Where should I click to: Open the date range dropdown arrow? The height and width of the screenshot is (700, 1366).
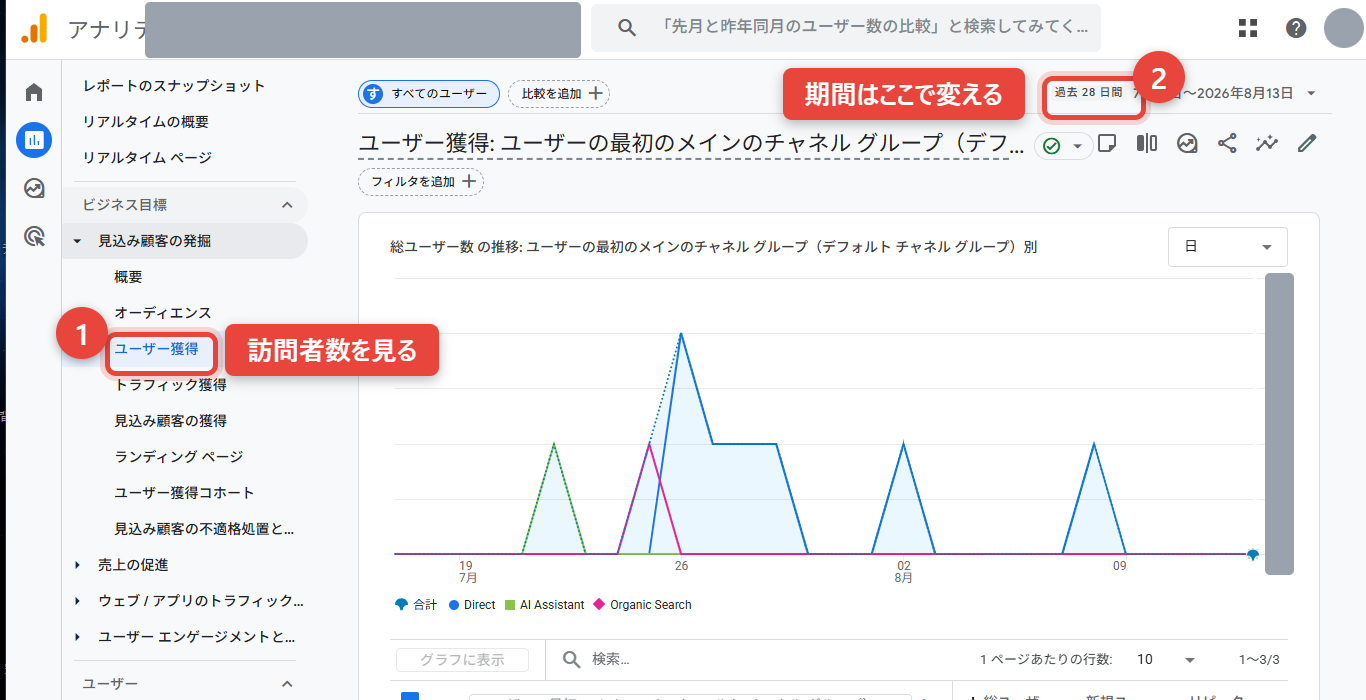(x=1311, y=94)
